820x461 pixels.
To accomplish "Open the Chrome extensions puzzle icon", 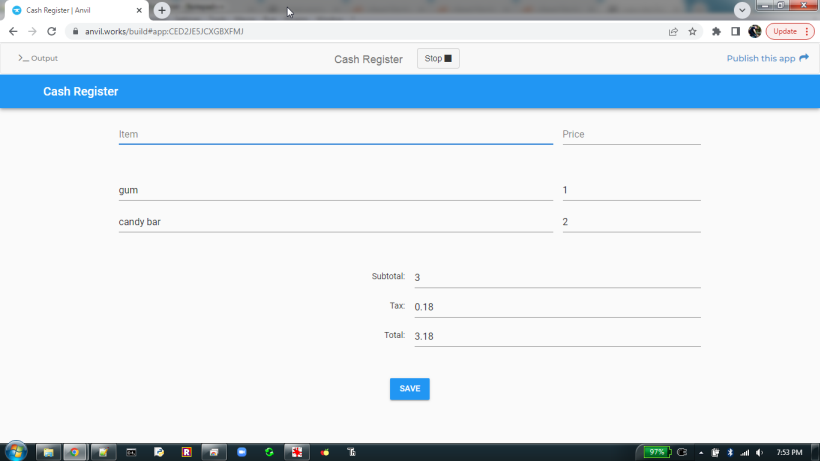I will [x=716, y=31].
